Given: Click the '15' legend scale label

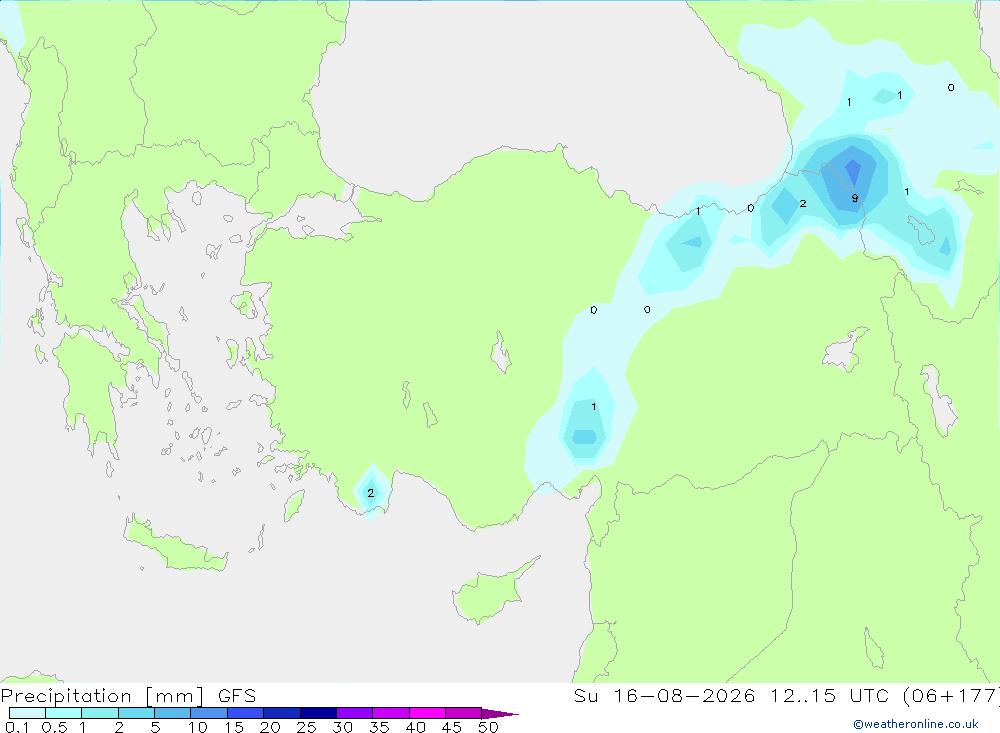Looking at the screenshot, I should click(x=234, y=727).
